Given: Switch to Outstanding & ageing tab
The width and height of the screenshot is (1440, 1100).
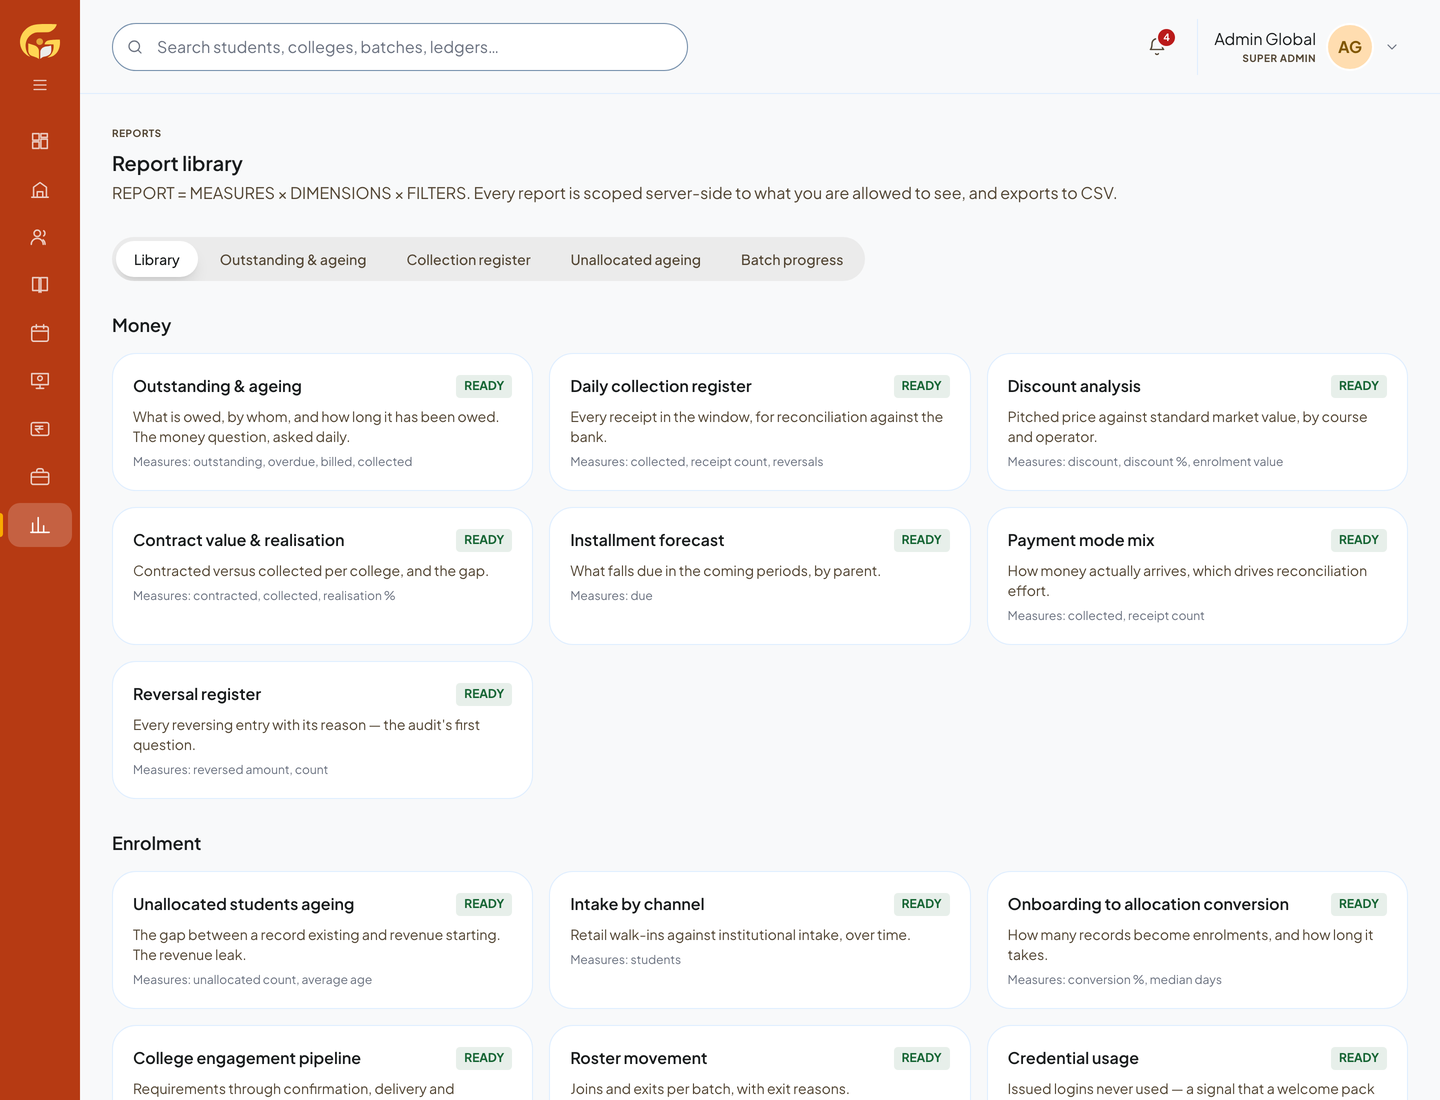Looking at the screenshot, I should click(293, 260).
